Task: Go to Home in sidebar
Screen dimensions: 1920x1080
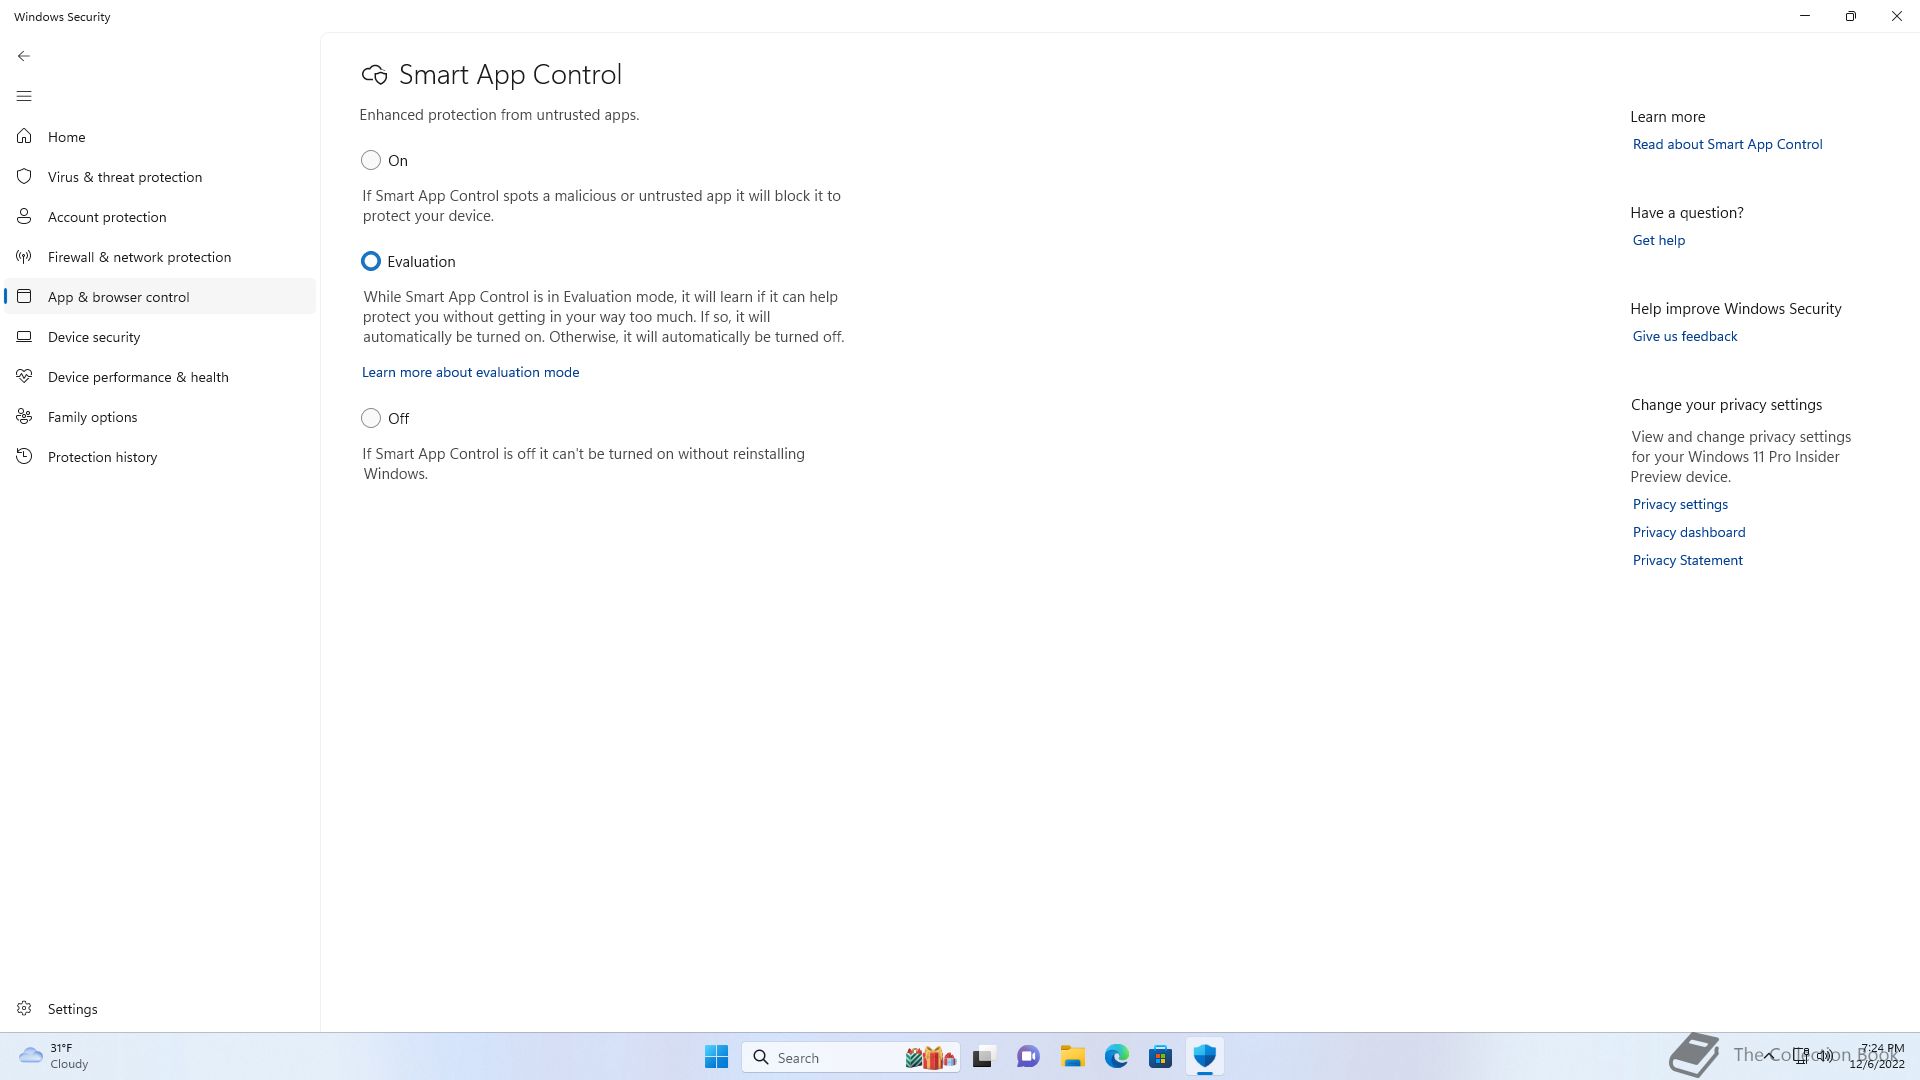Action: pyautogui.click(x=160, y=136)
